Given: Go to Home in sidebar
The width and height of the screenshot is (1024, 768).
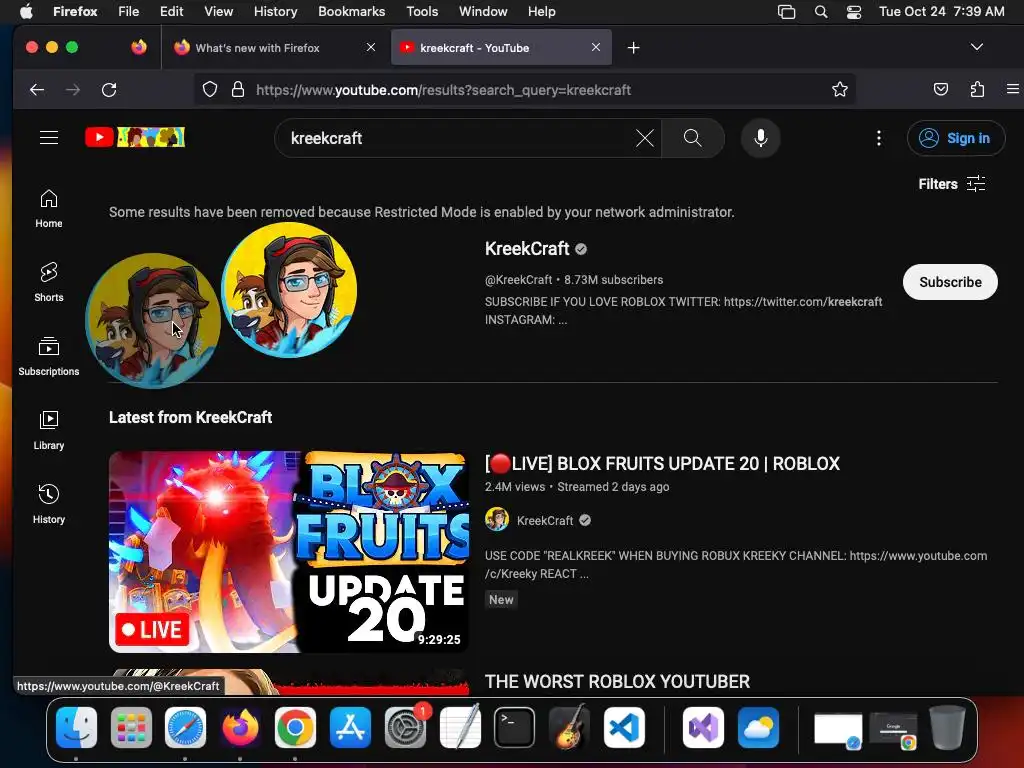Looking at the screenshot, I should [x=49, y=209].
